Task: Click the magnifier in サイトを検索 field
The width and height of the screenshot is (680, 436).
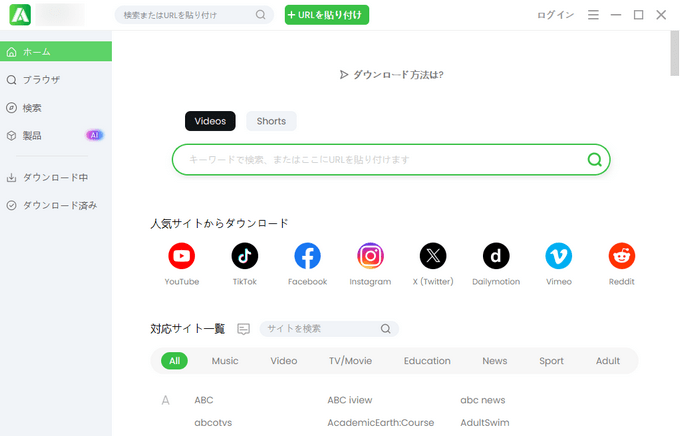Action: 385,329
